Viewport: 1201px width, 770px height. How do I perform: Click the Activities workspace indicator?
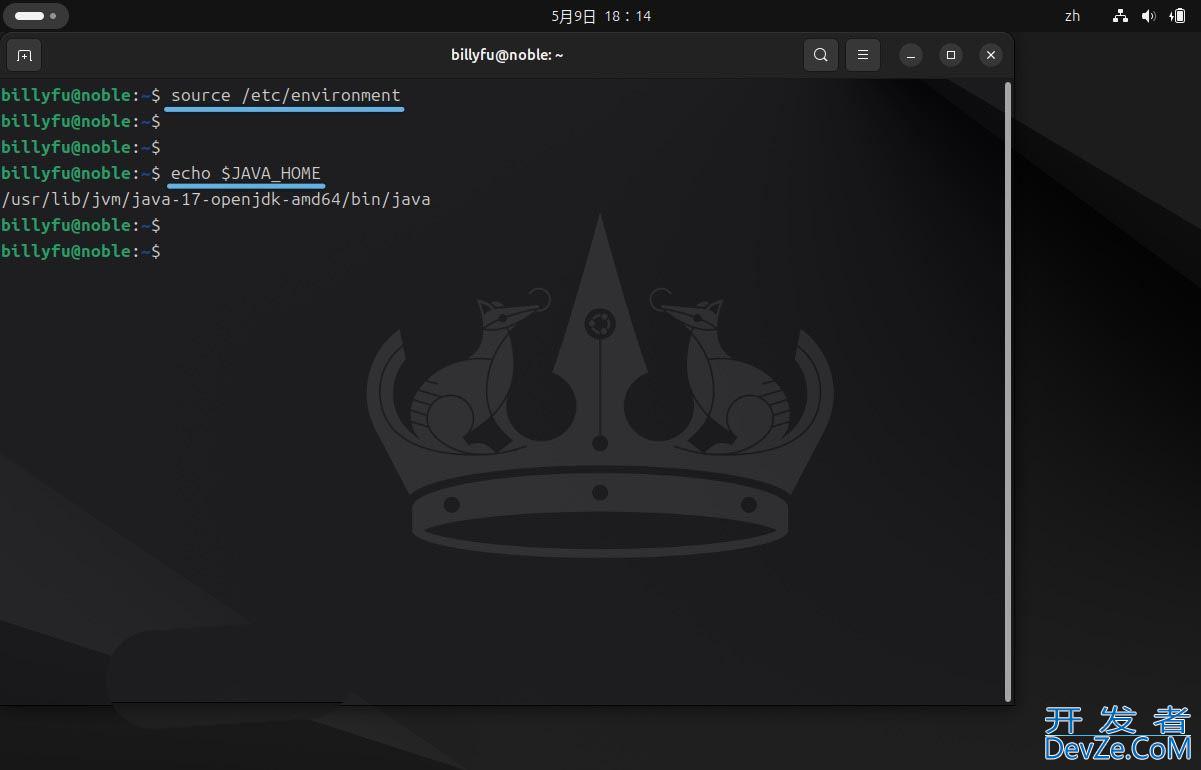tap(36, 16)
